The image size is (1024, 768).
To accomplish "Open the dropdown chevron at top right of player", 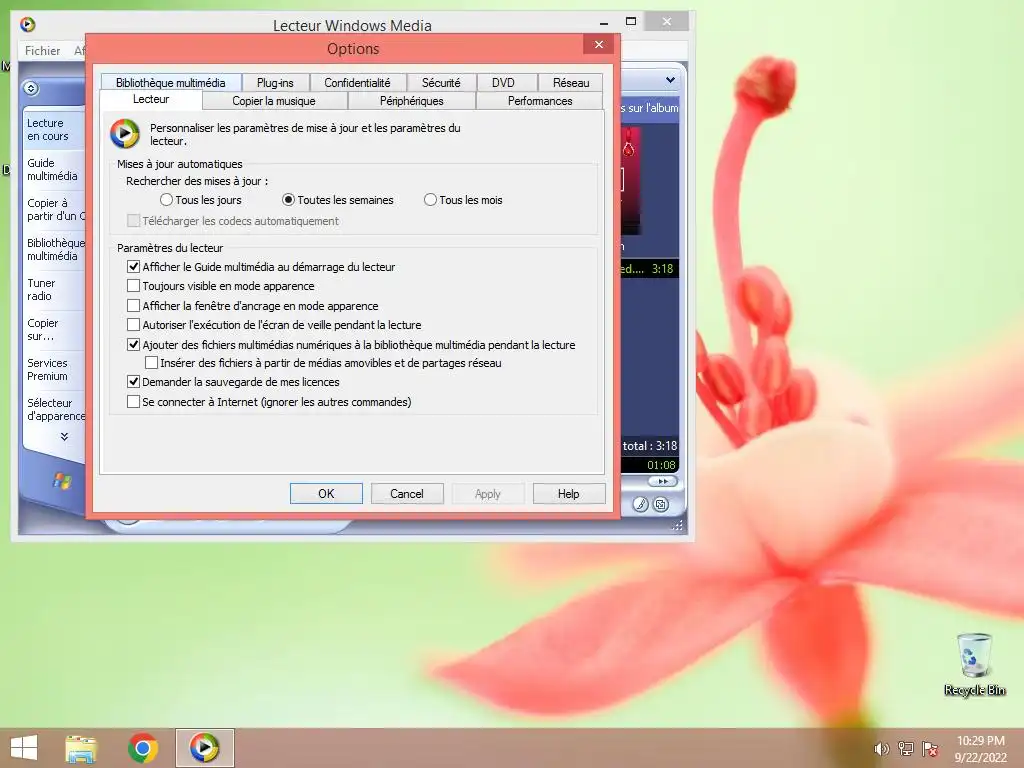I will pyautogui.click(x=670, y=80).
